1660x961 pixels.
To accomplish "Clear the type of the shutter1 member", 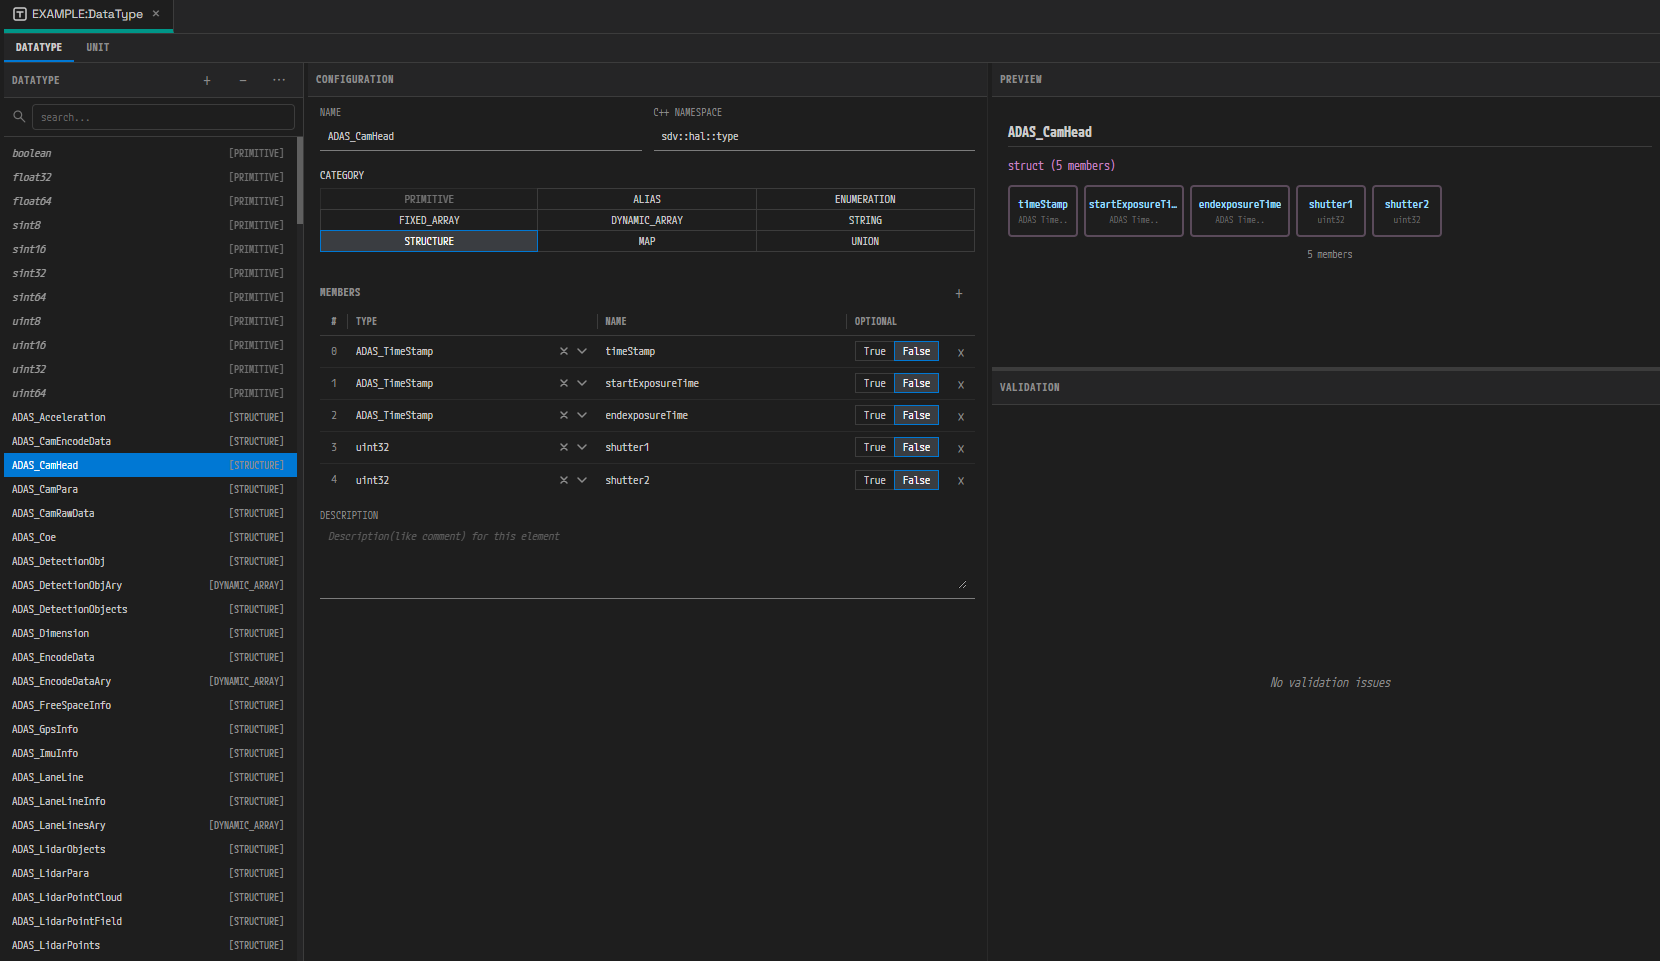I will tap(564, 447).
